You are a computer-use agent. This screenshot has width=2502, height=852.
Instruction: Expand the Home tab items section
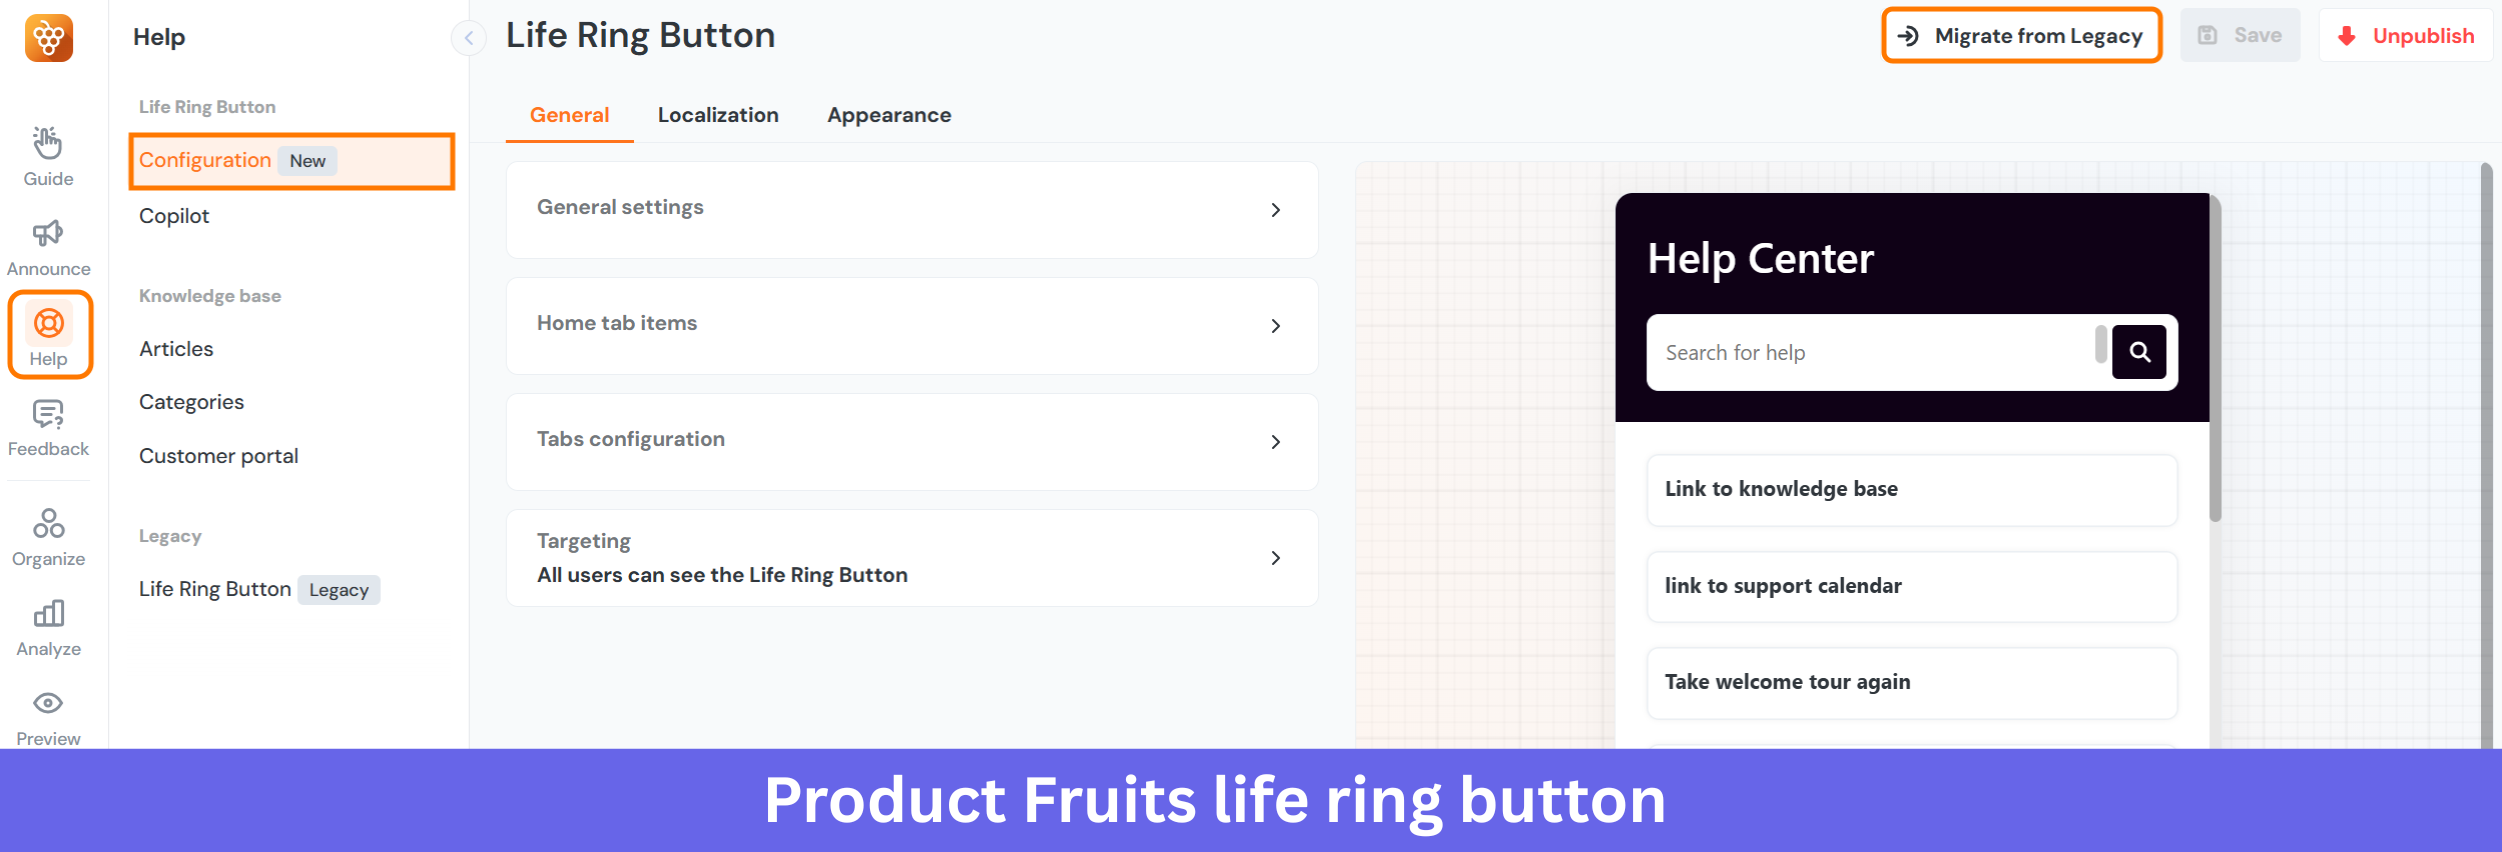click(x=912, y=325)
